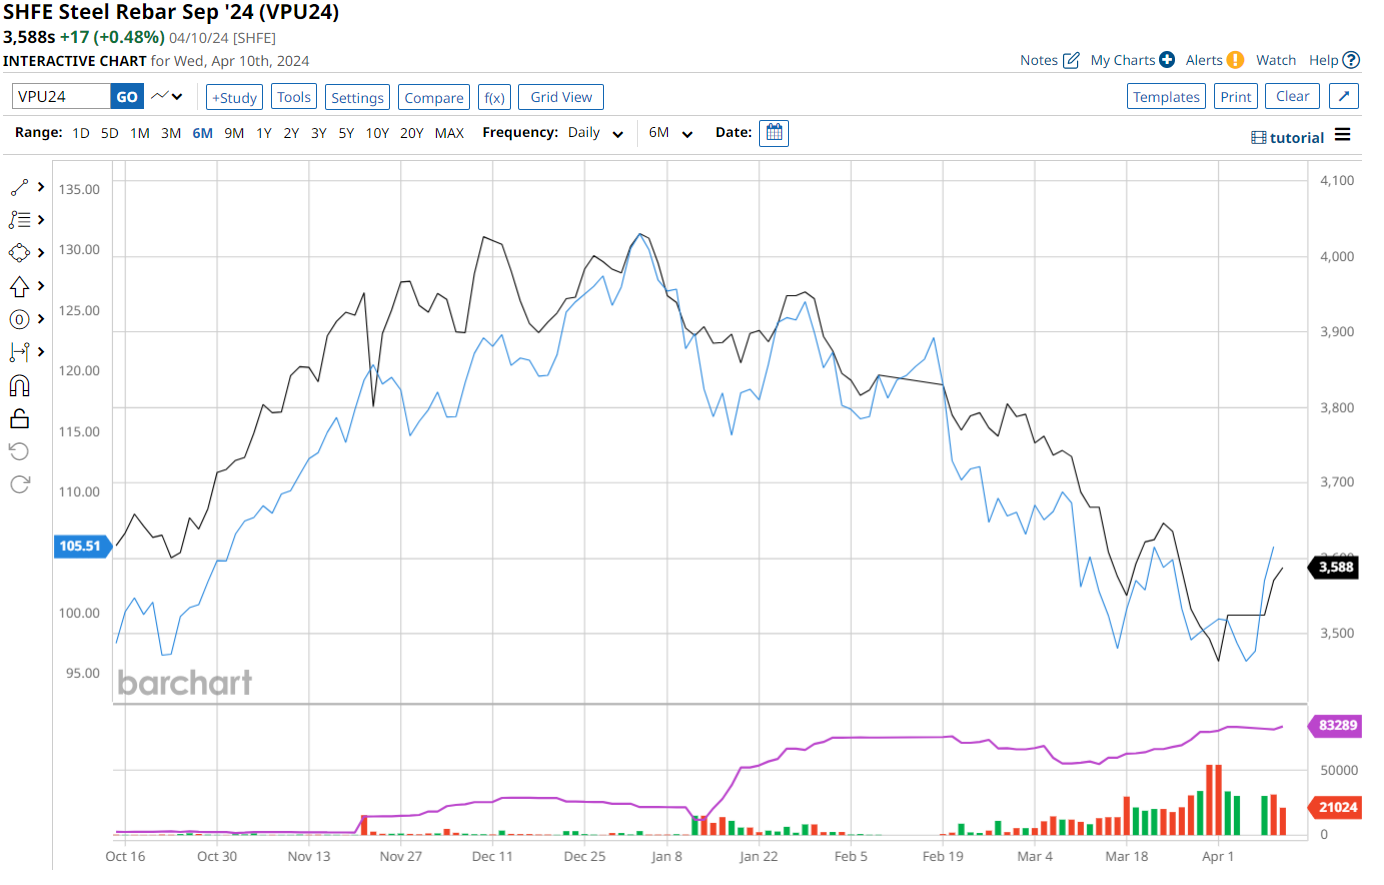Set range to 9M
This screenshot has width=1384, height=885.
pyautogui.click(x=234, y=133)
